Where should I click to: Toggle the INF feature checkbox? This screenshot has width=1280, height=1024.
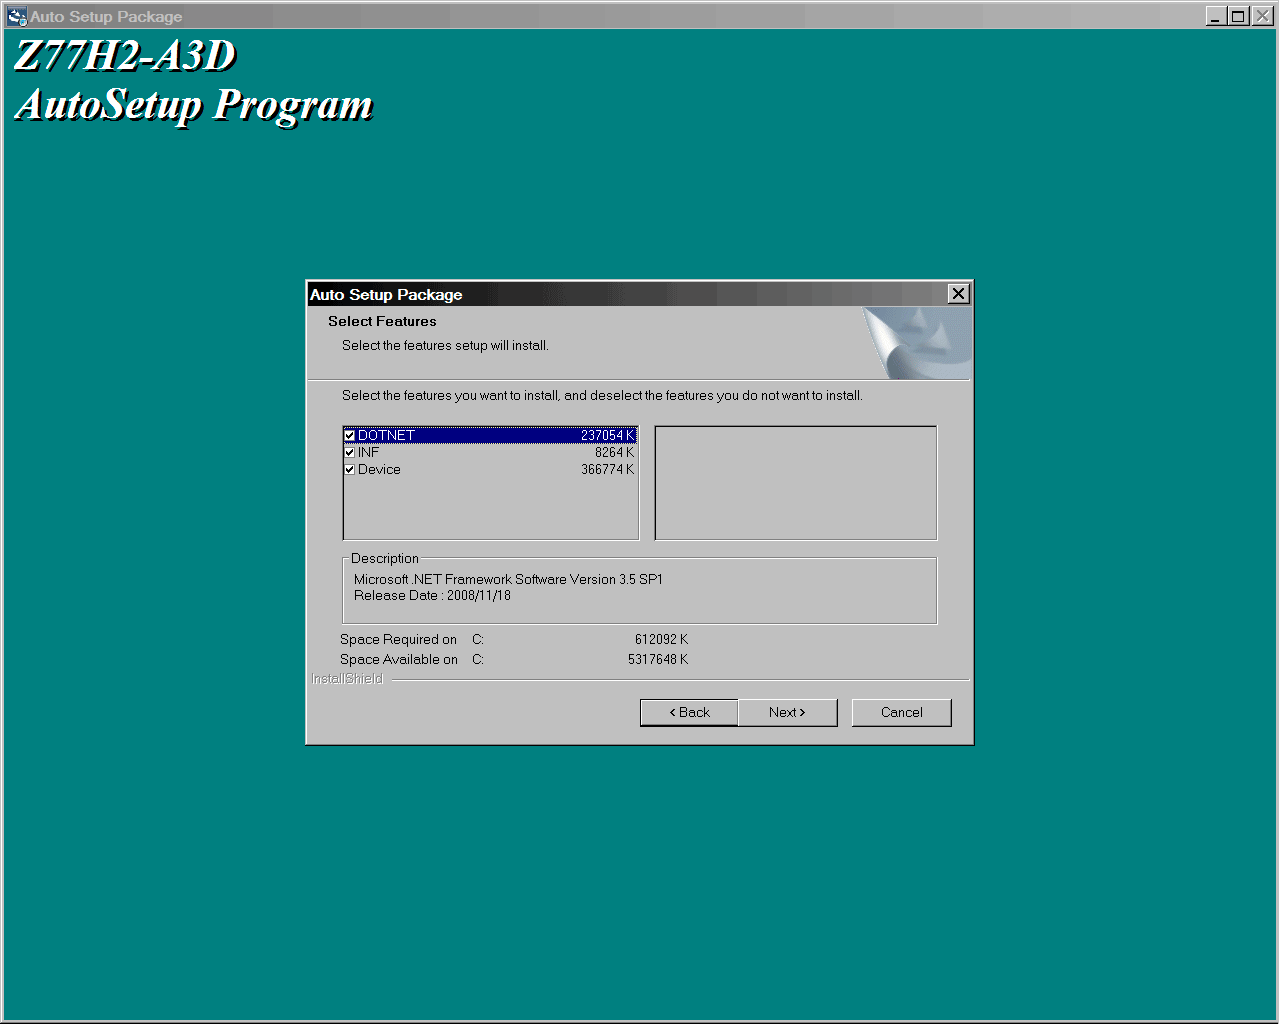[350, 452]
